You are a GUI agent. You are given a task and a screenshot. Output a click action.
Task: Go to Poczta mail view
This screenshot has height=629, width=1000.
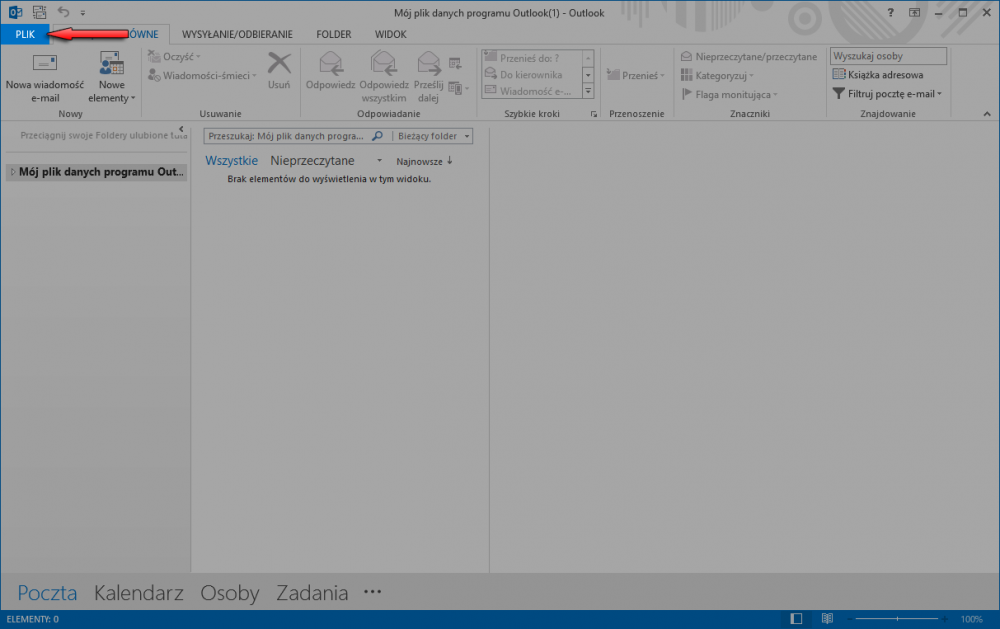[x=47, y=593]
